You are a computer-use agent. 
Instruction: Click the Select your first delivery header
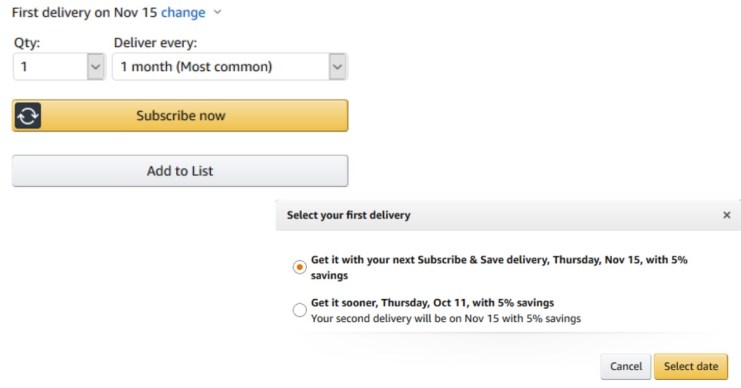tap(348, 215)
